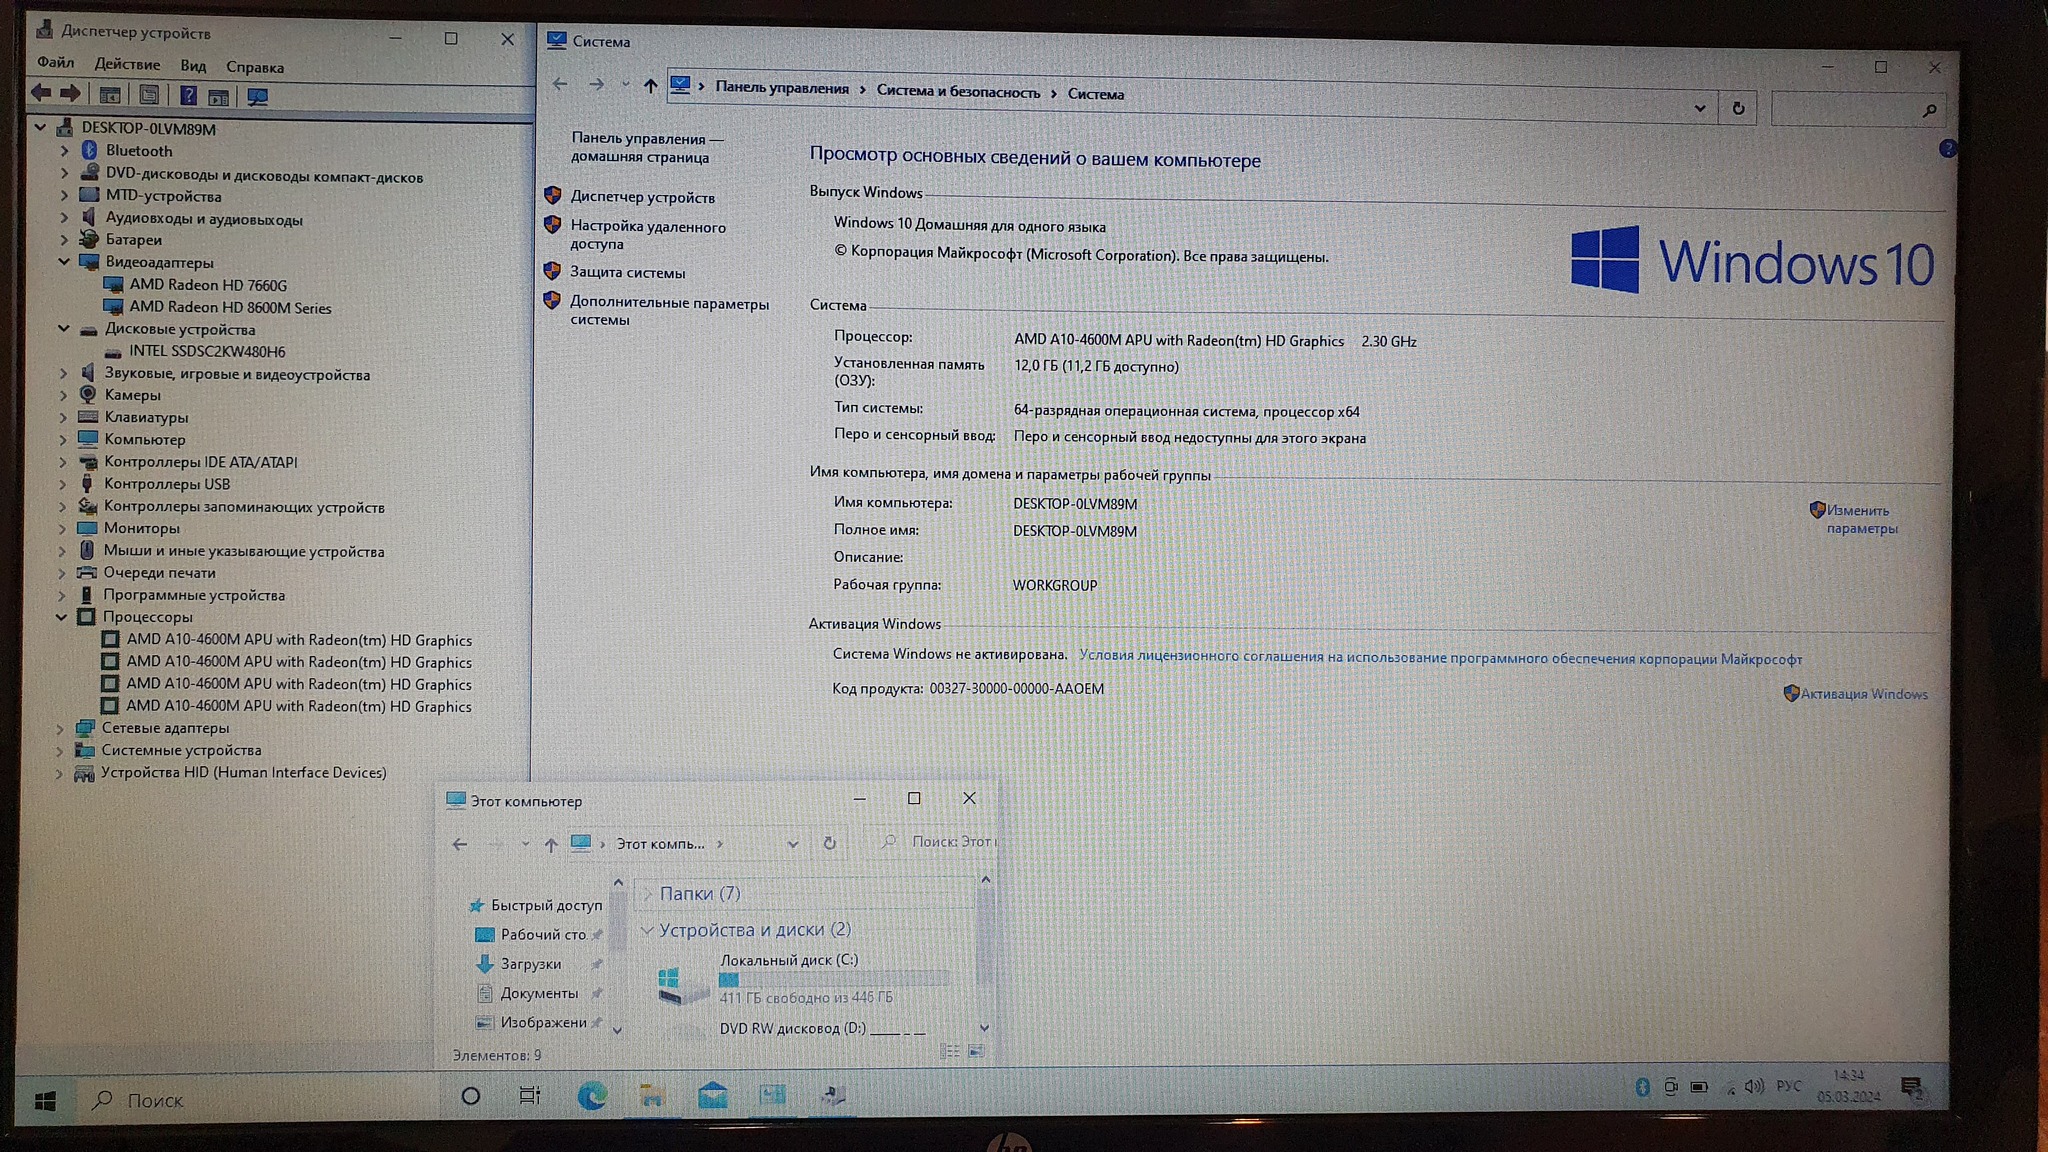Click the blue help question mark icon
This screenshot has height=1152, width=2048.
[1946, 149]
